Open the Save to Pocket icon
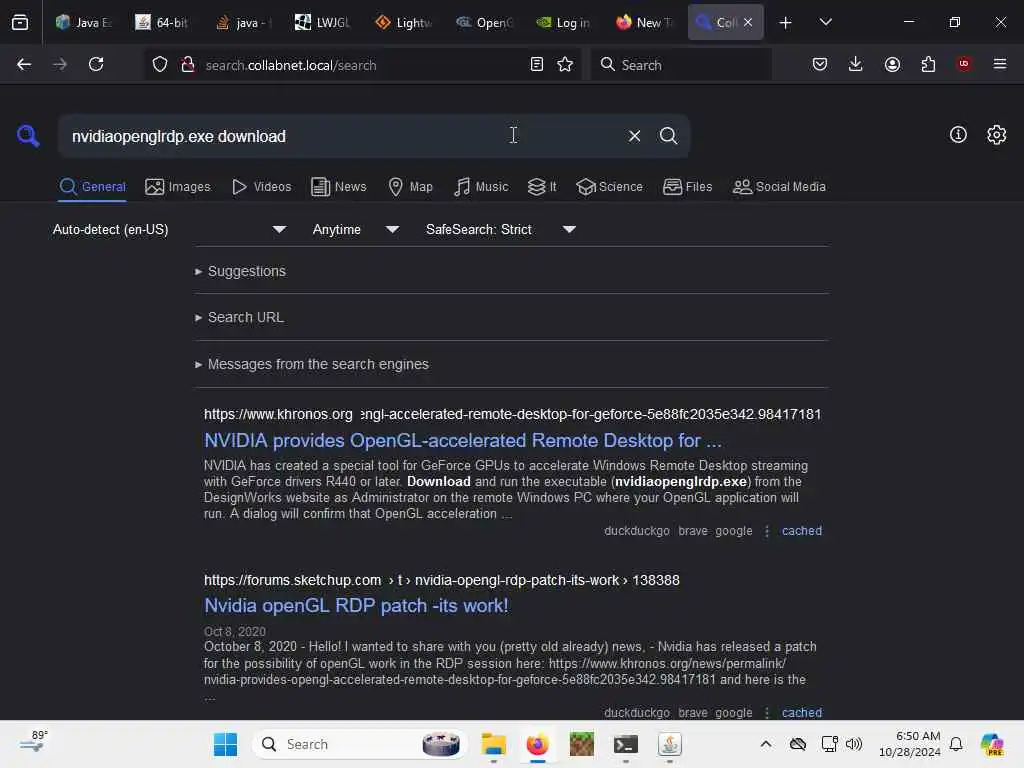 coord(820,64)
